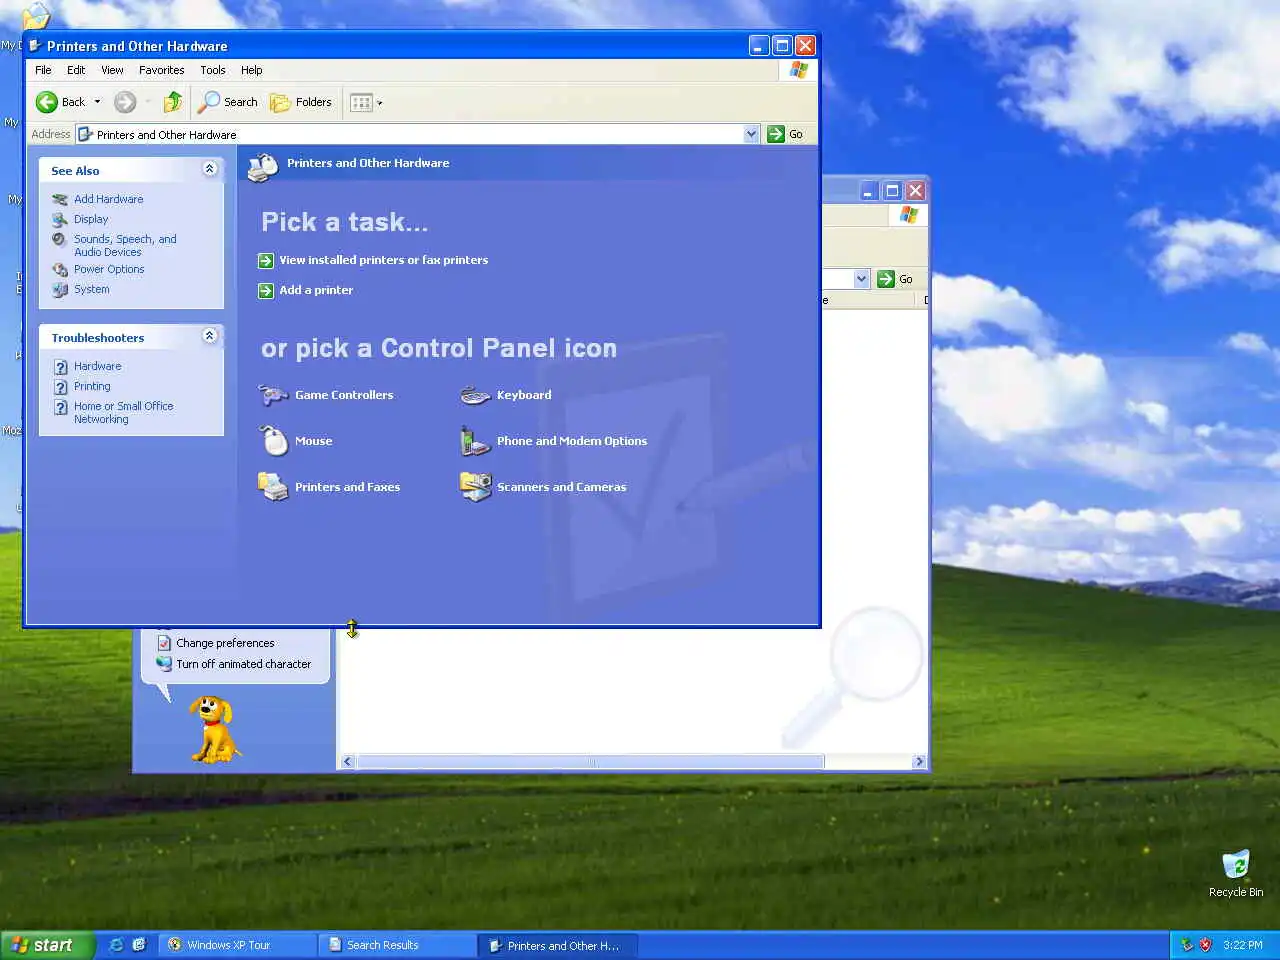Open the Back button history dropdown arrow

click(97, 102)
